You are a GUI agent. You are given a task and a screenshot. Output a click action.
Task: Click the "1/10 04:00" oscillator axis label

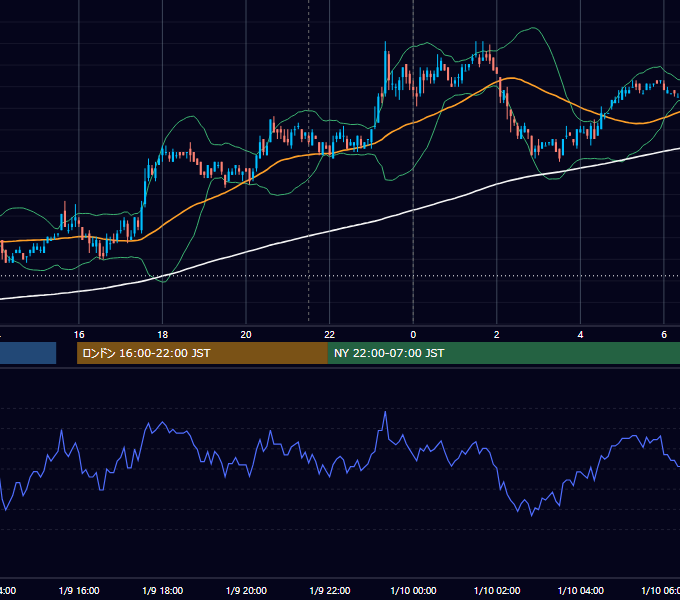click(x=581, y=591)
